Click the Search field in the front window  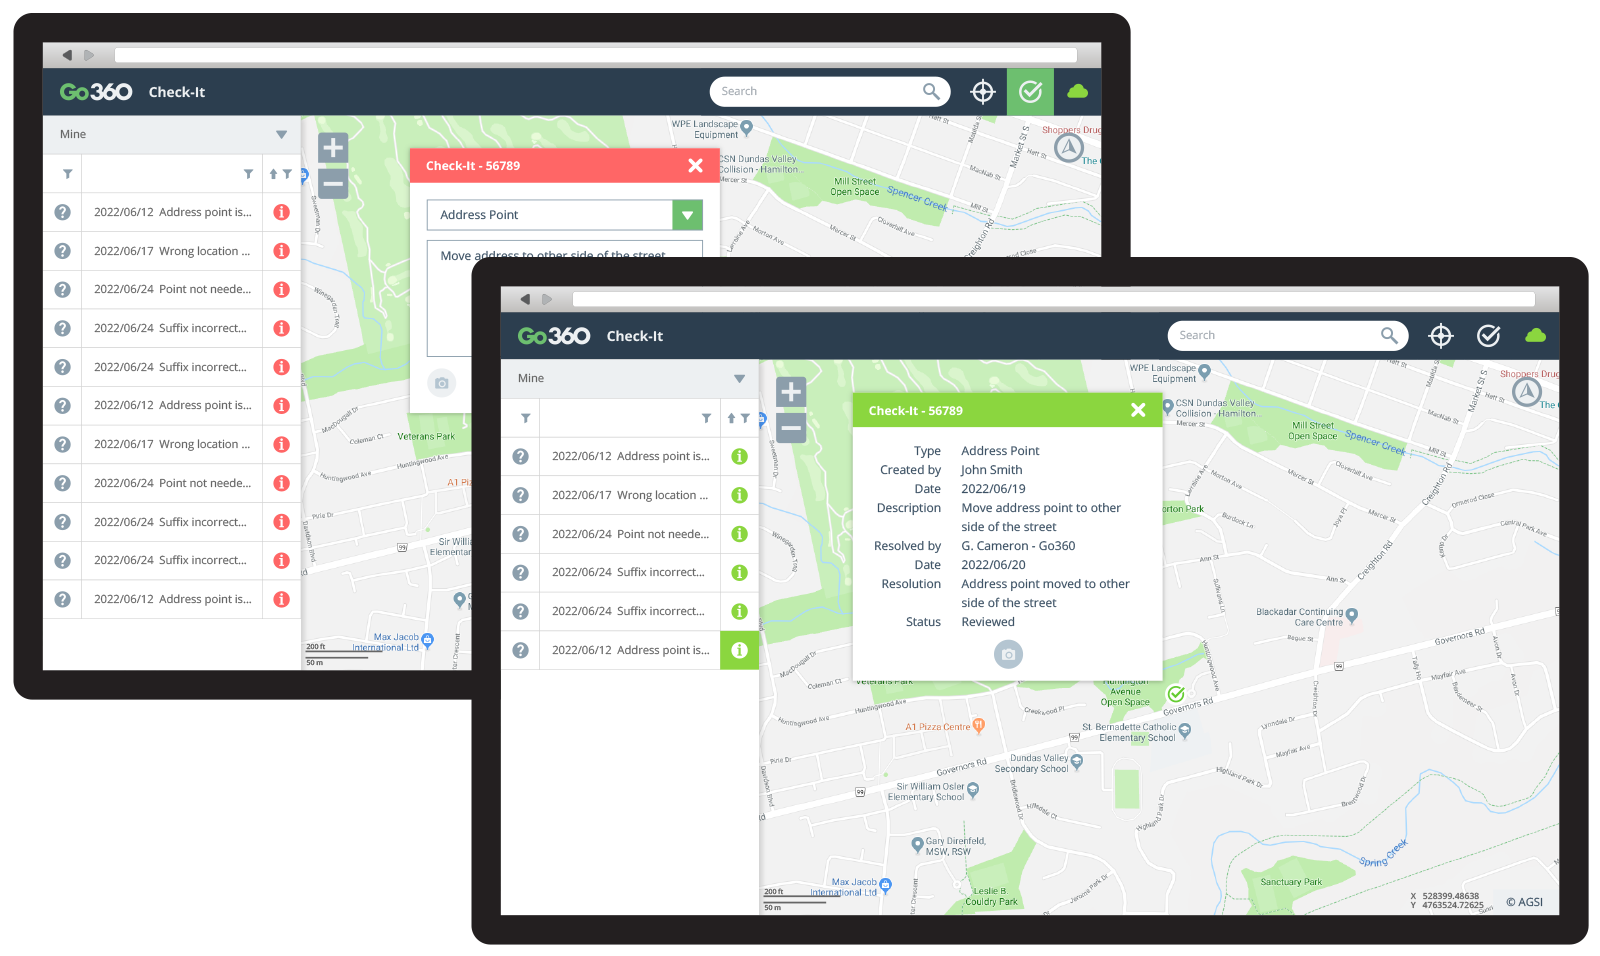(x=1275, y=336)
